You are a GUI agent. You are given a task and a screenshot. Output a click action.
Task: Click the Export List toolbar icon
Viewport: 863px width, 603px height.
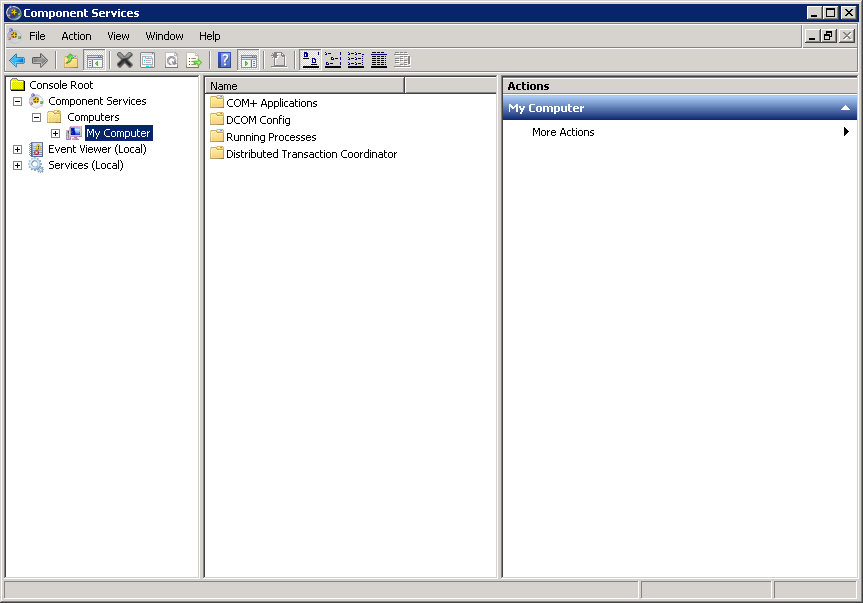pyautogui.click(x=194, y=60)
